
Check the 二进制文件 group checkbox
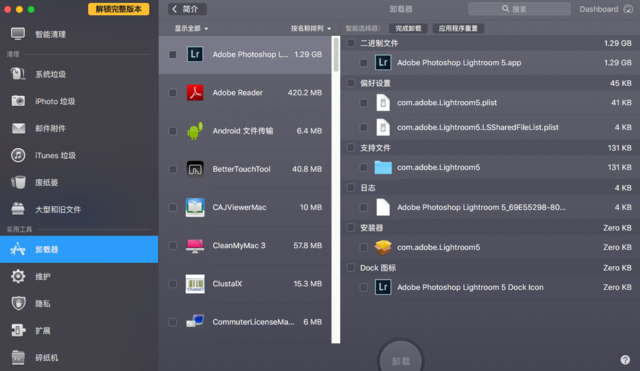pos(351,43)
